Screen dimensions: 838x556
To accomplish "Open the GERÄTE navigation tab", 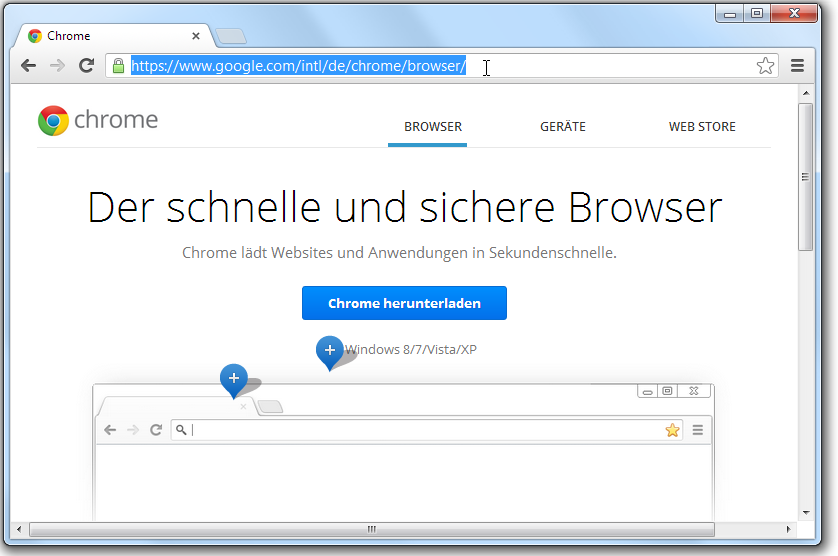I will [x=563, y=126].
